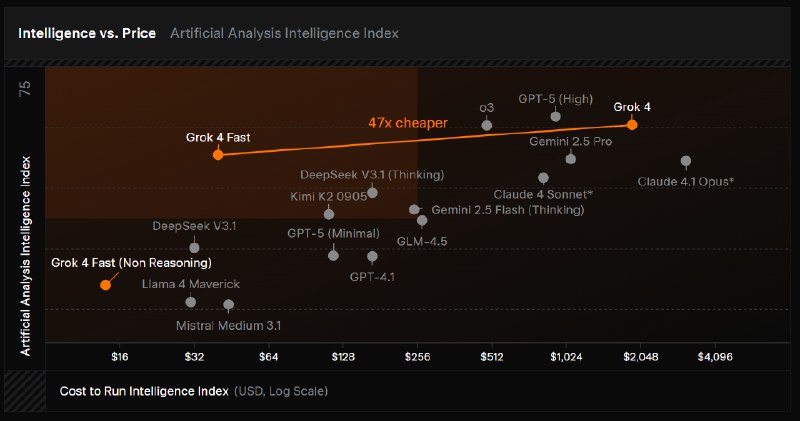Select the Grok 4 Fast (Non Reasoning) point
The width and height of the screenshot is (800, 421).
[x=105, y=285]
